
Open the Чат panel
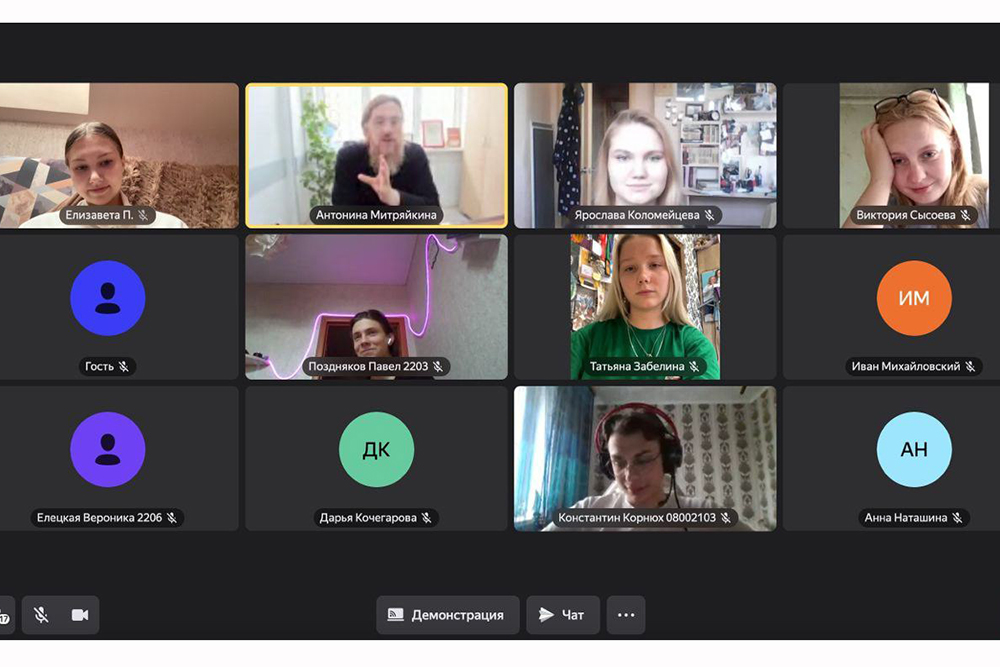click(x=562, y=615)
